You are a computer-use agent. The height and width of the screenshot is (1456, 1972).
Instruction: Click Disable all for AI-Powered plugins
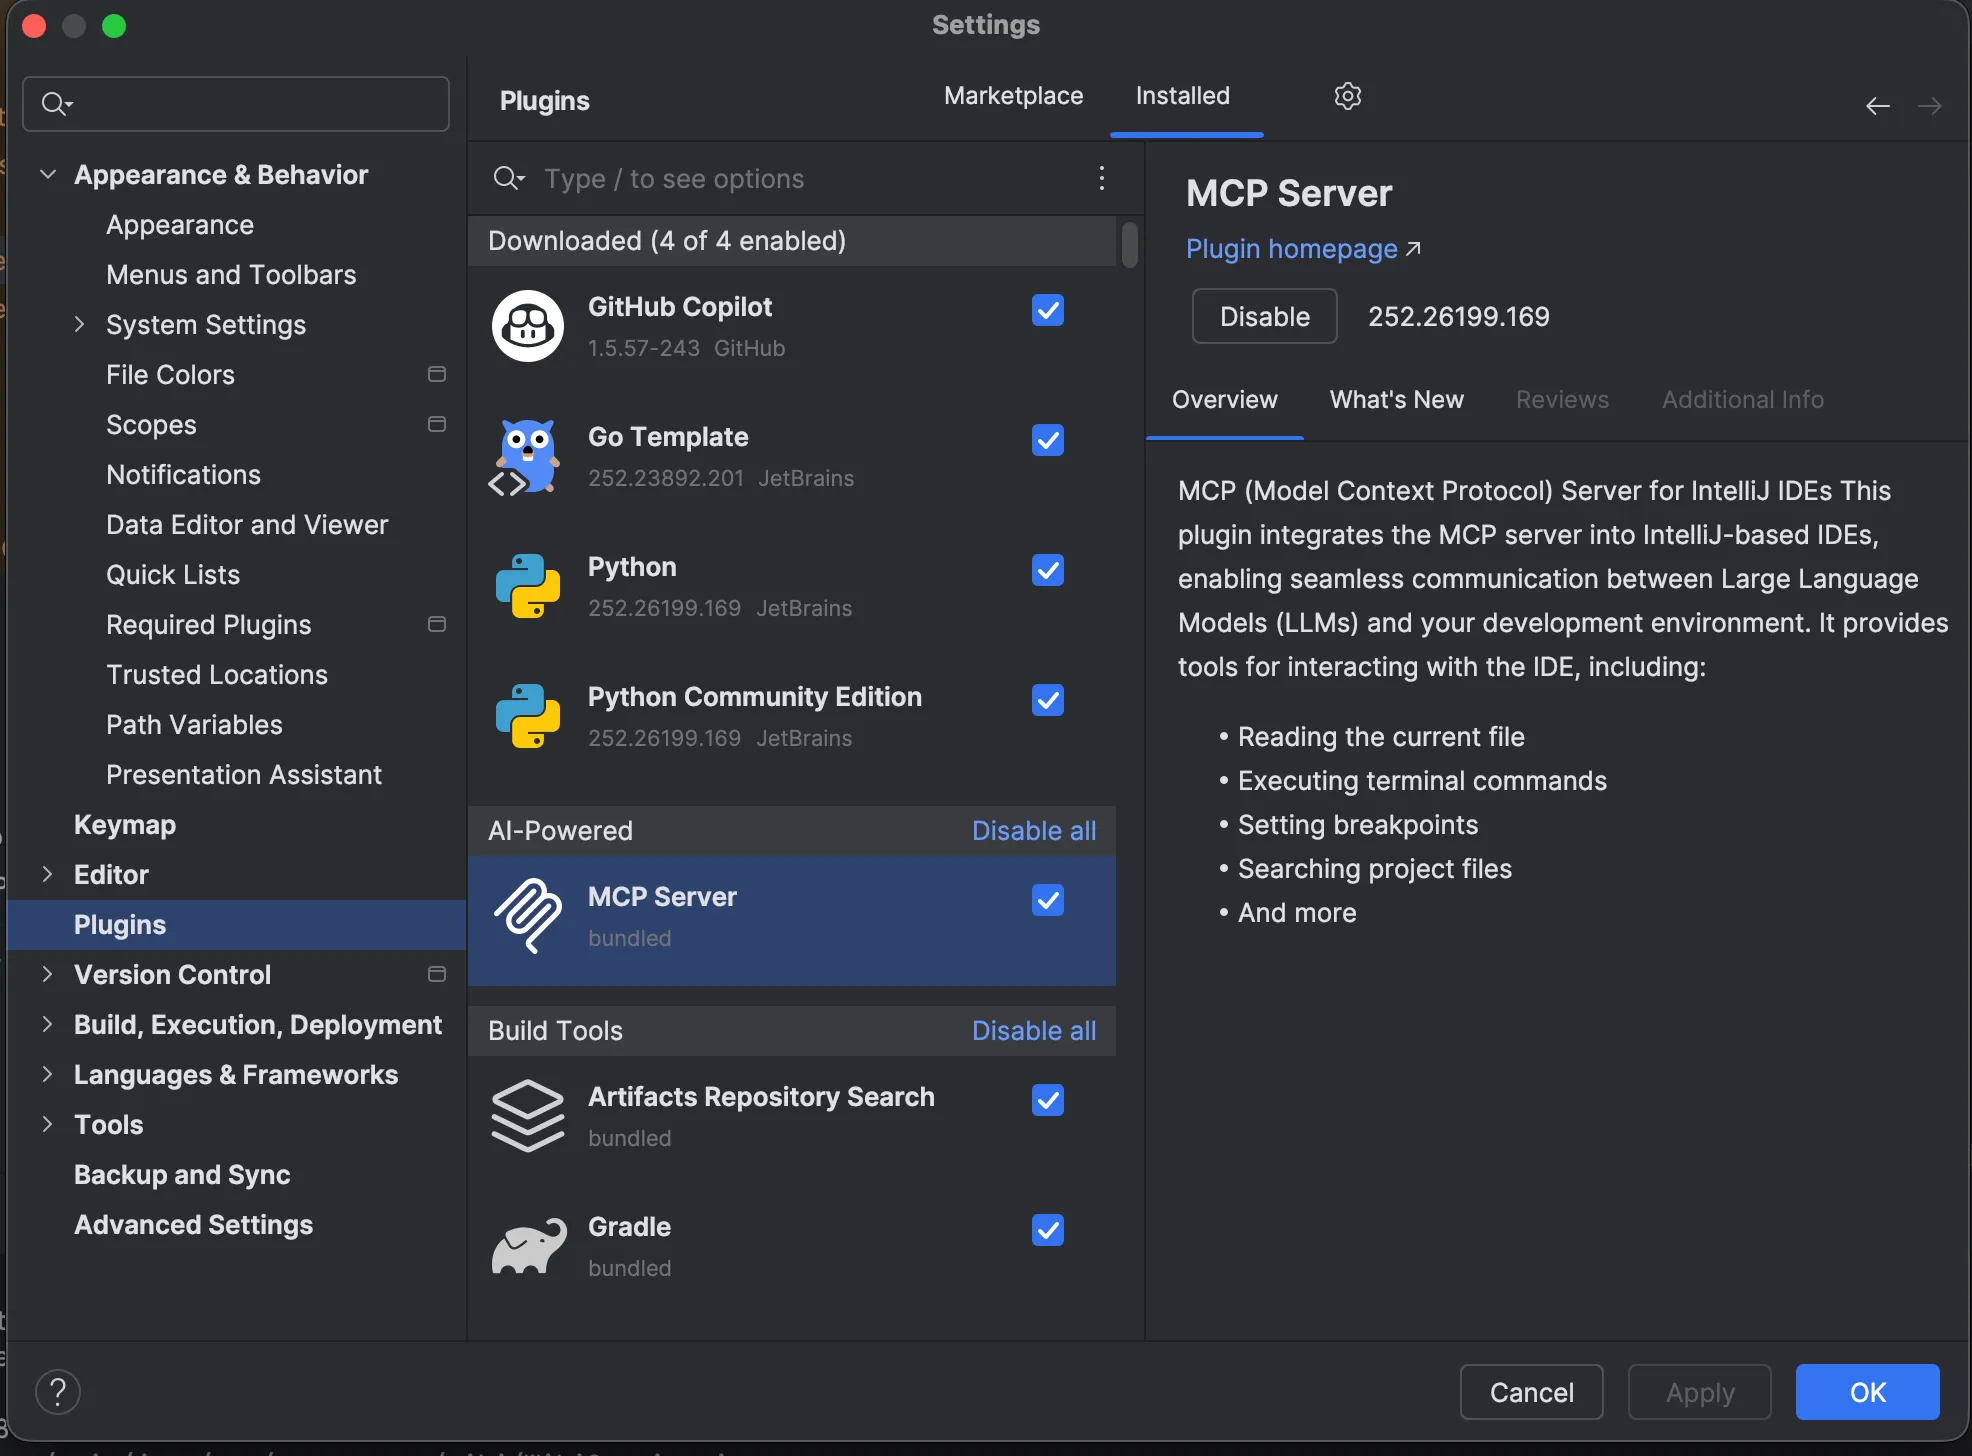(x=1033, y=830)
